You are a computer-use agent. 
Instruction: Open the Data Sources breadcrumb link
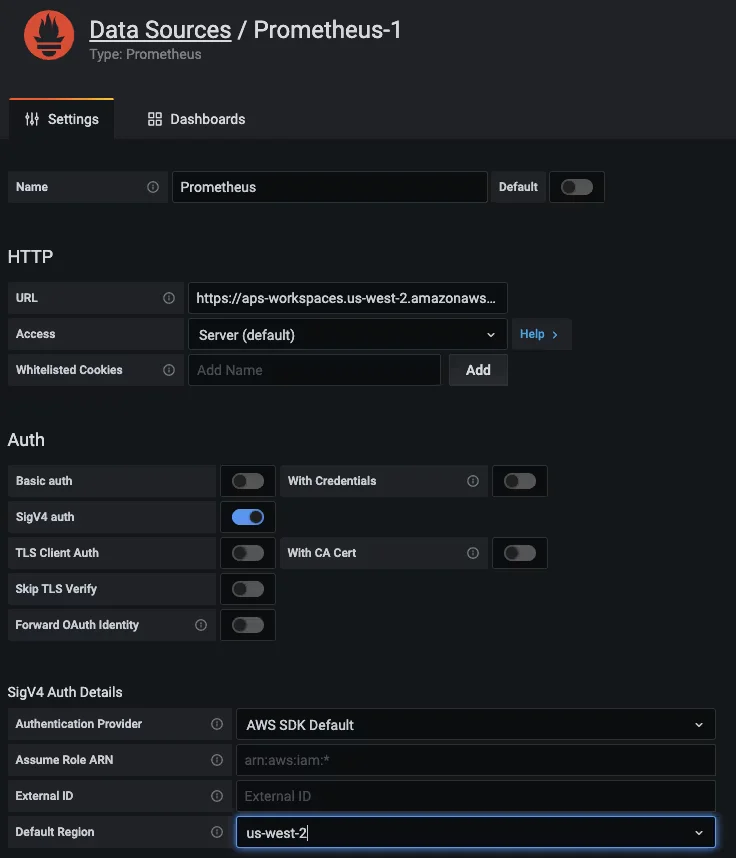(x=159, y=30)
